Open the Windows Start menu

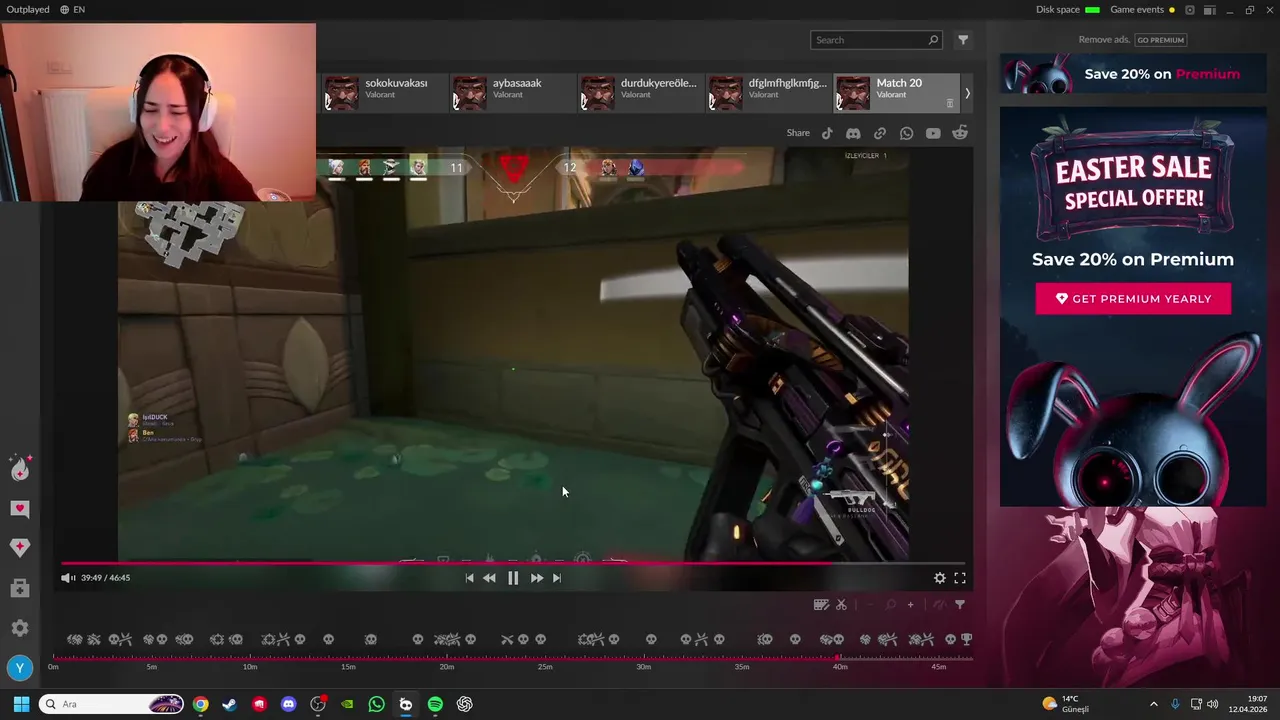[x=21, y=704]
